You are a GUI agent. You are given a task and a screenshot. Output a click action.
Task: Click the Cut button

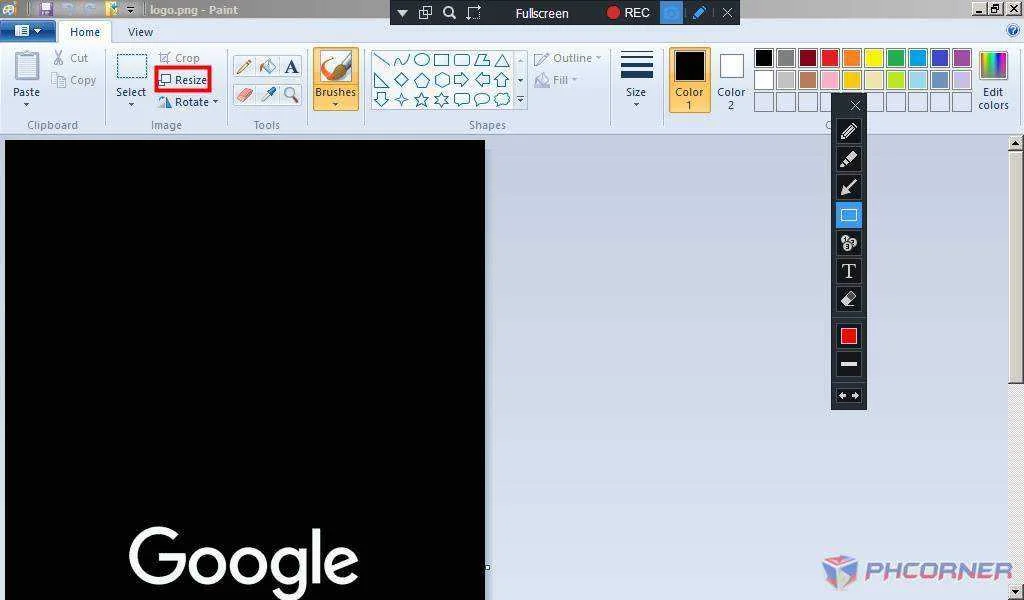71,58
